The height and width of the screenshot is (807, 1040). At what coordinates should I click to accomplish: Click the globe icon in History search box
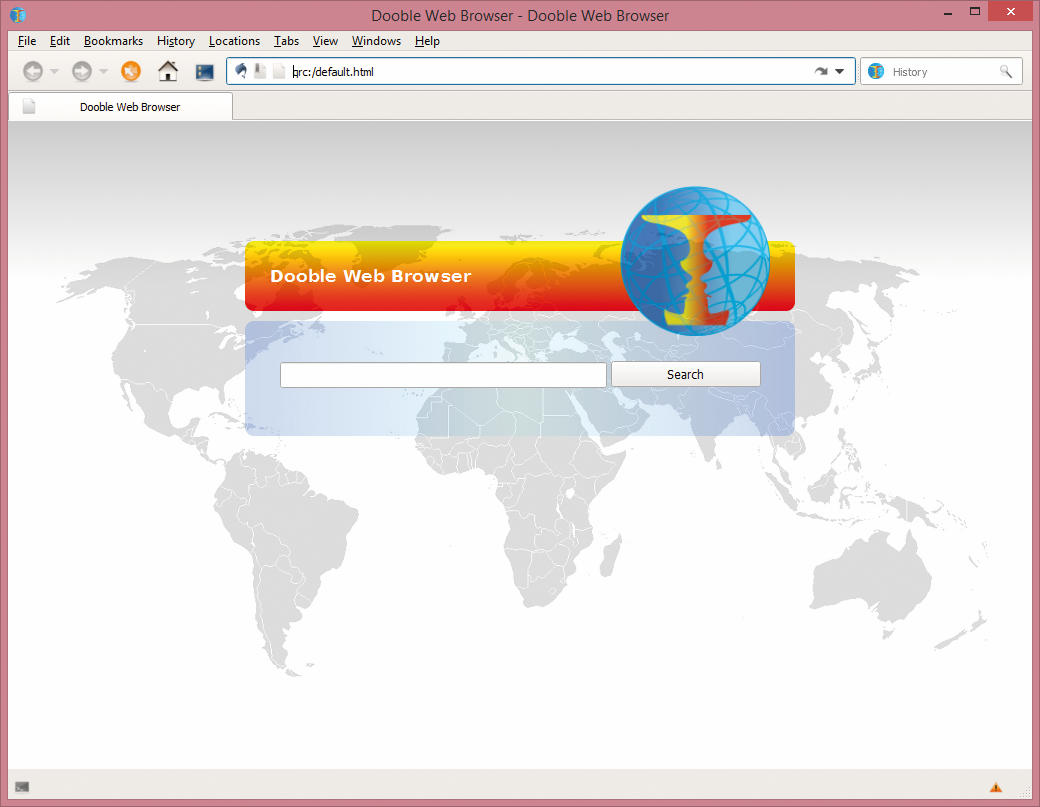tap(876, 72)
